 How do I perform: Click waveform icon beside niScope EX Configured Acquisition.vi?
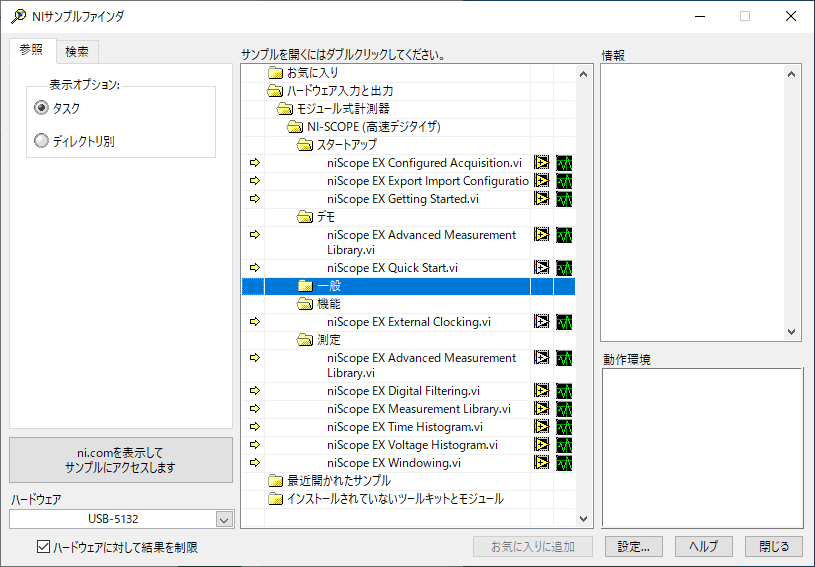point(564,163)
